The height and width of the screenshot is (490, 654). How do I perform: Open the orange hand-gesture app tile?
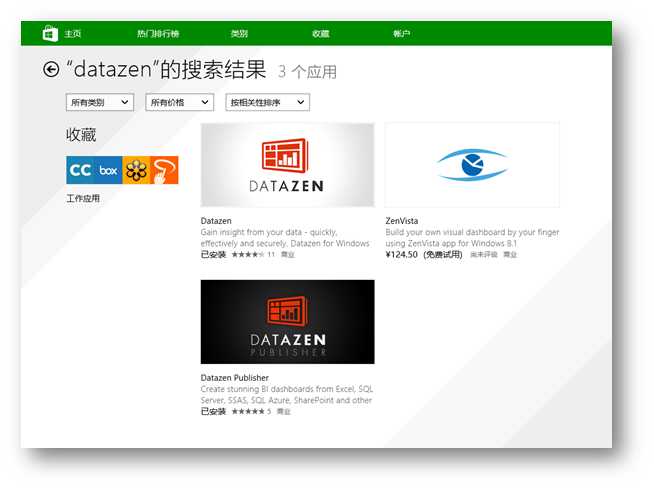coord(164,170)
